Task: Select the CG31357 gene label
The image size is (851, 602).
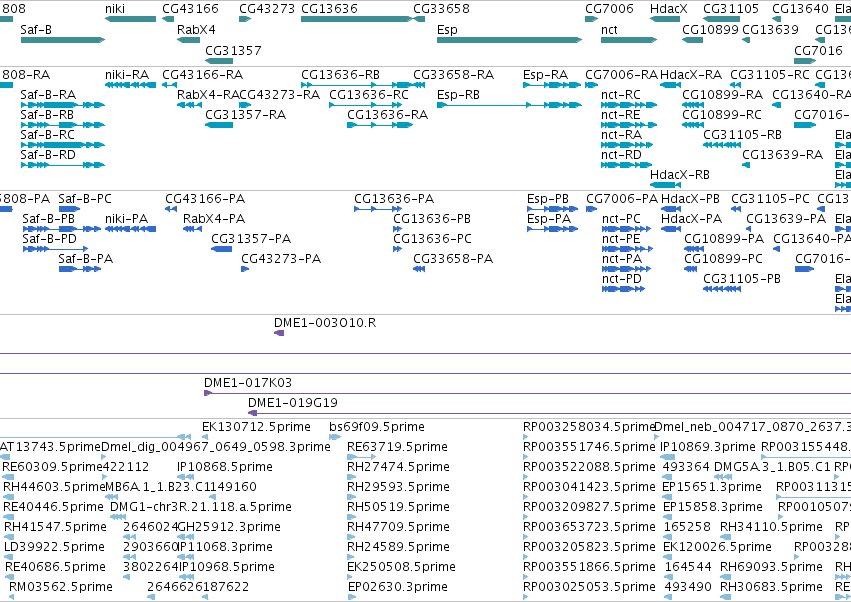Action: click(233, 50)
